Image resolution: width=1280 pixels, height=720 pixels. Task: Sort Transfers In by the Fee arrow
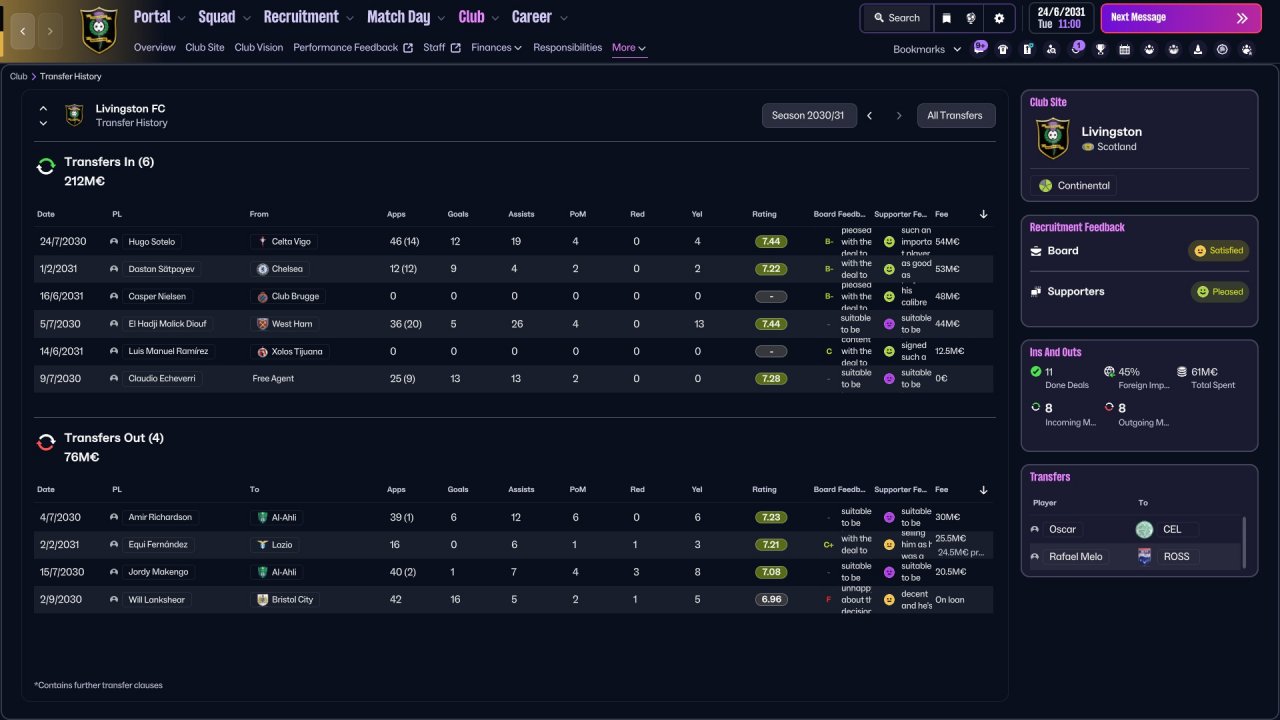983,214
